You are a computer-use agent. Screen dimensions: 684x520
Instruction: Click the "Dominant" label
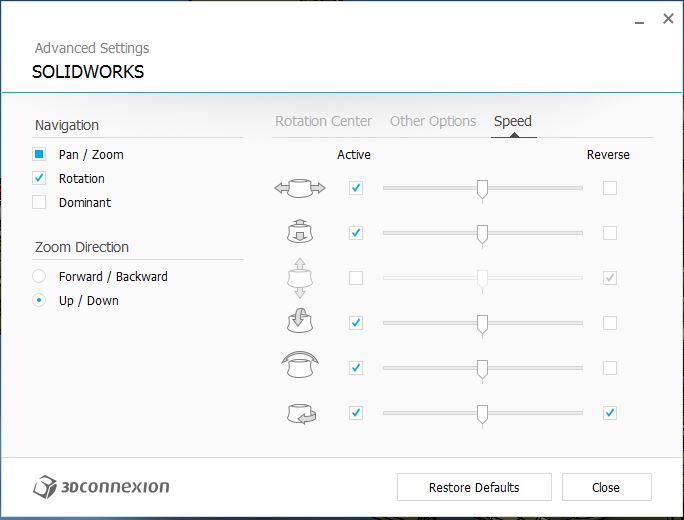85,203
